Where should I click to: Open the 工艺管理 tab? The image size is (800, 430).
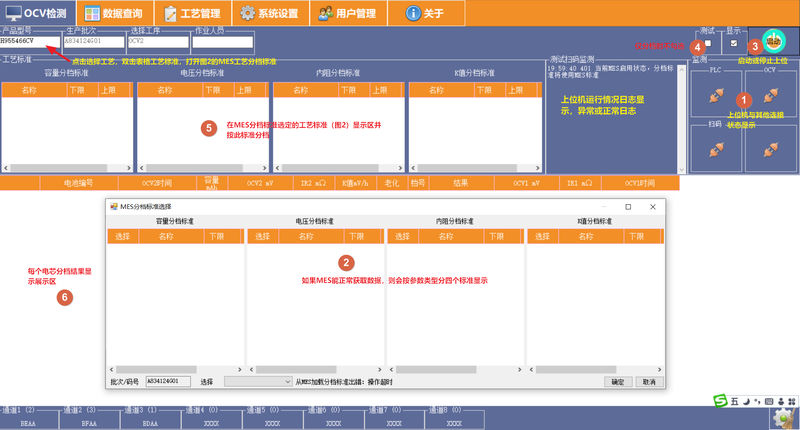pos(193,13)
